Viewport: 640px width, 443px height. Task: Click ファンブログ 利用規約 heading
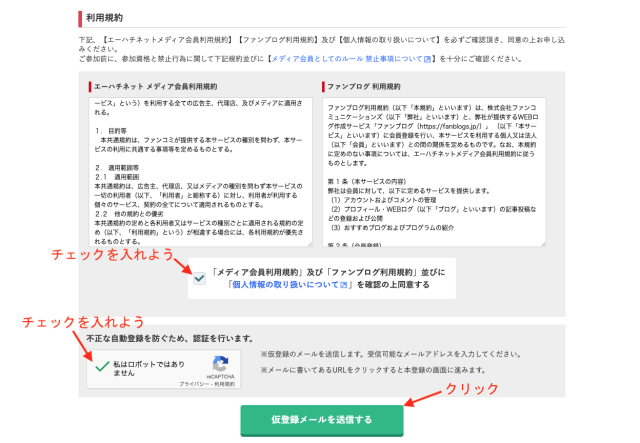point(364,87)
